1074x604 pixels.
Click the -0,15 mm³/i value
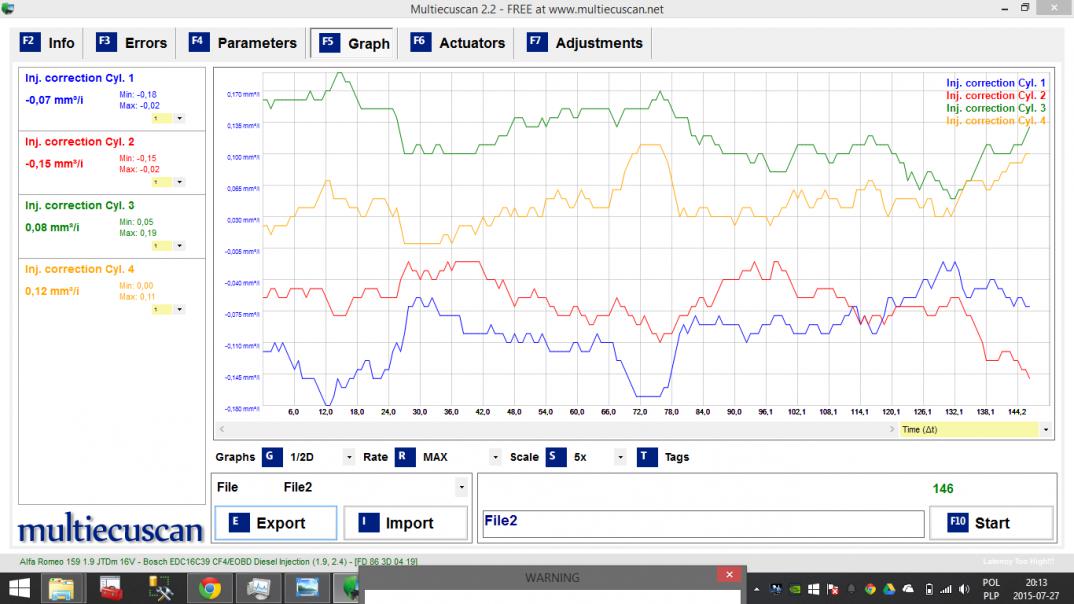click(54, 164)
